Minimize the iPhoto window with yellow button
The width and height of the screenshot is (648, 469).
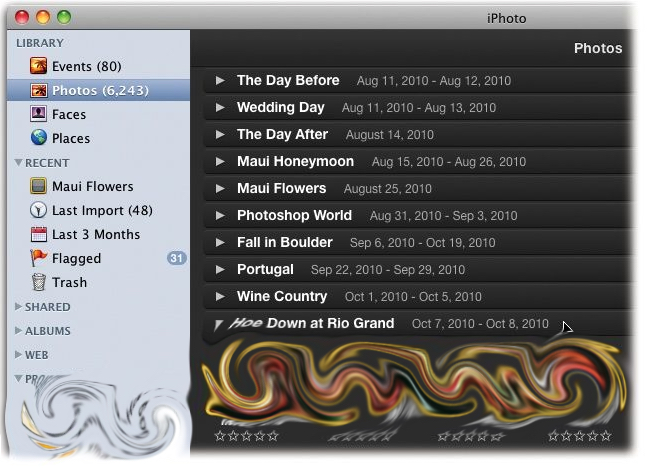point(43,17)
